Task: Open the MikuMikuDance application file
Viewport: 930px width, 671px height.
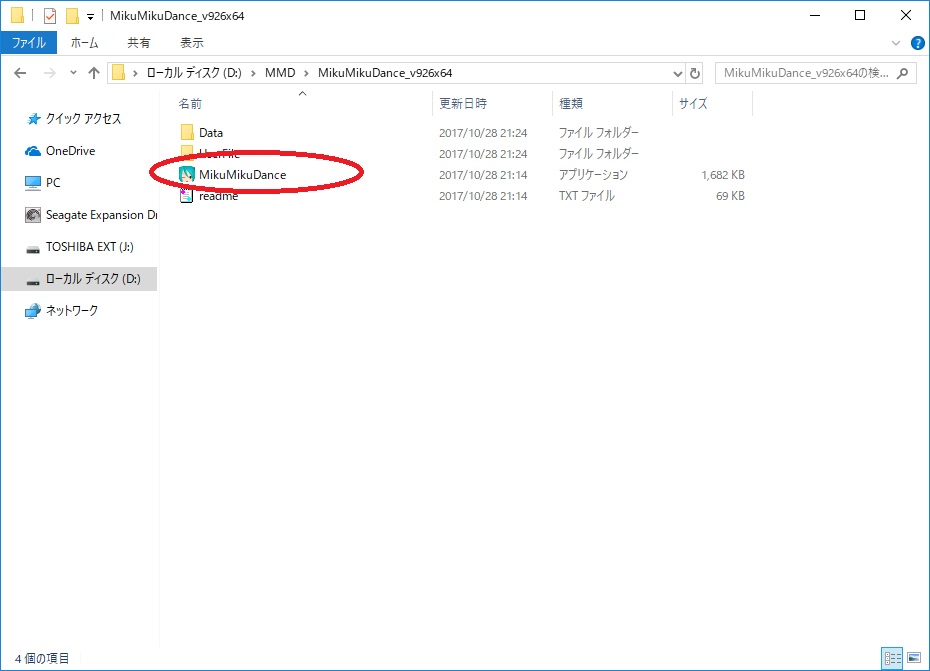Action: tap(242, 174)
